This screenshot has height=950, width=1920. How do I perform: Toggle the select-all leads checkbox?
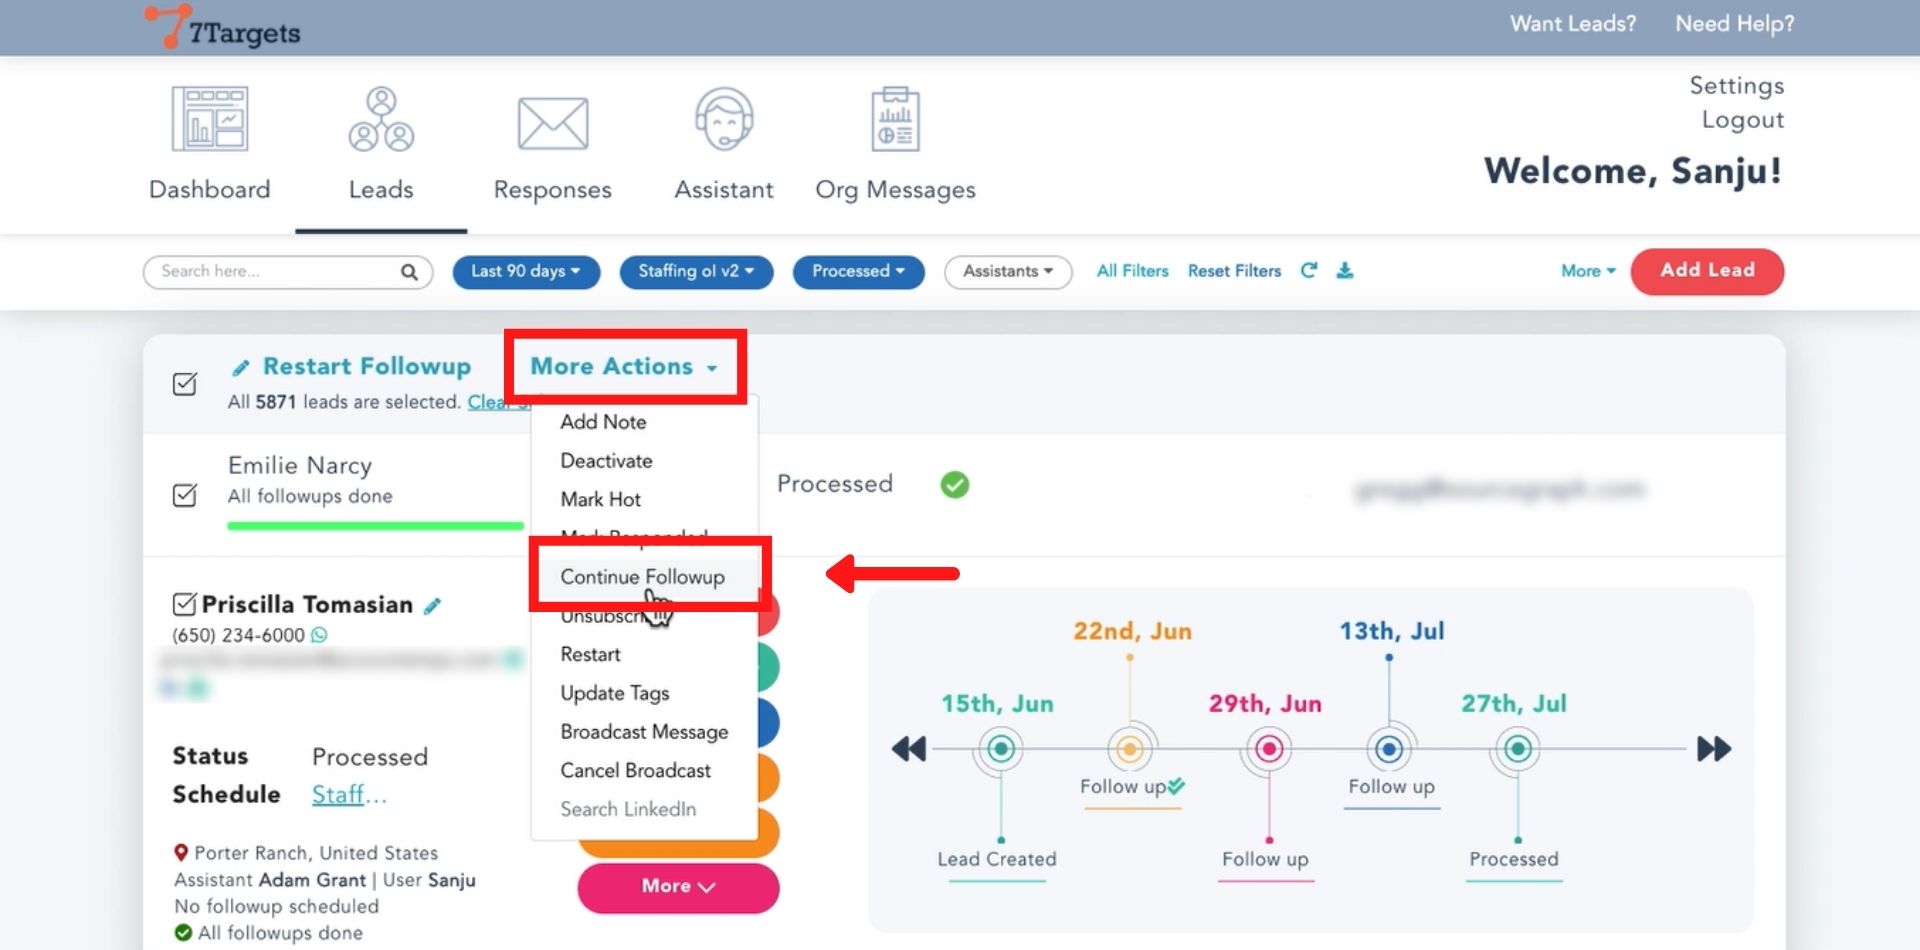click(x=185, y=384)
